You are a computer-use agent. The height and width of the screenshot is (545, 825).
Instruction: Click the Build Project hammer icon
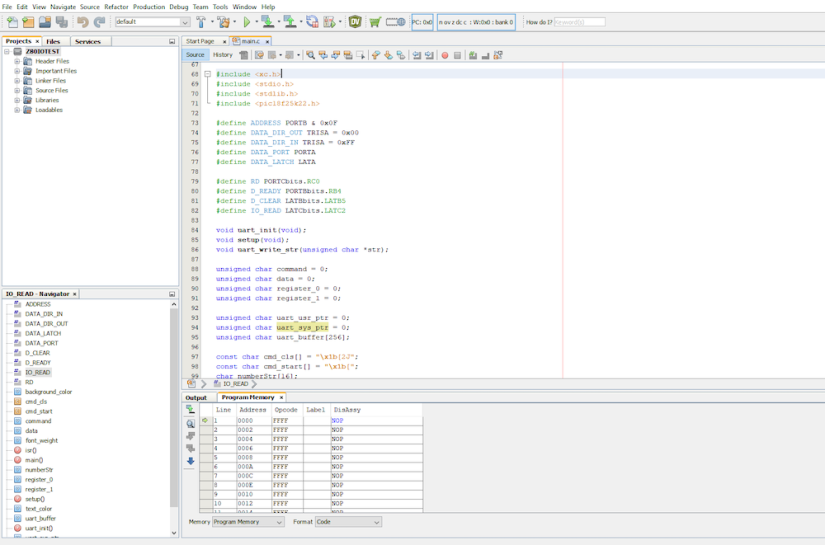[x=202, y=21]
